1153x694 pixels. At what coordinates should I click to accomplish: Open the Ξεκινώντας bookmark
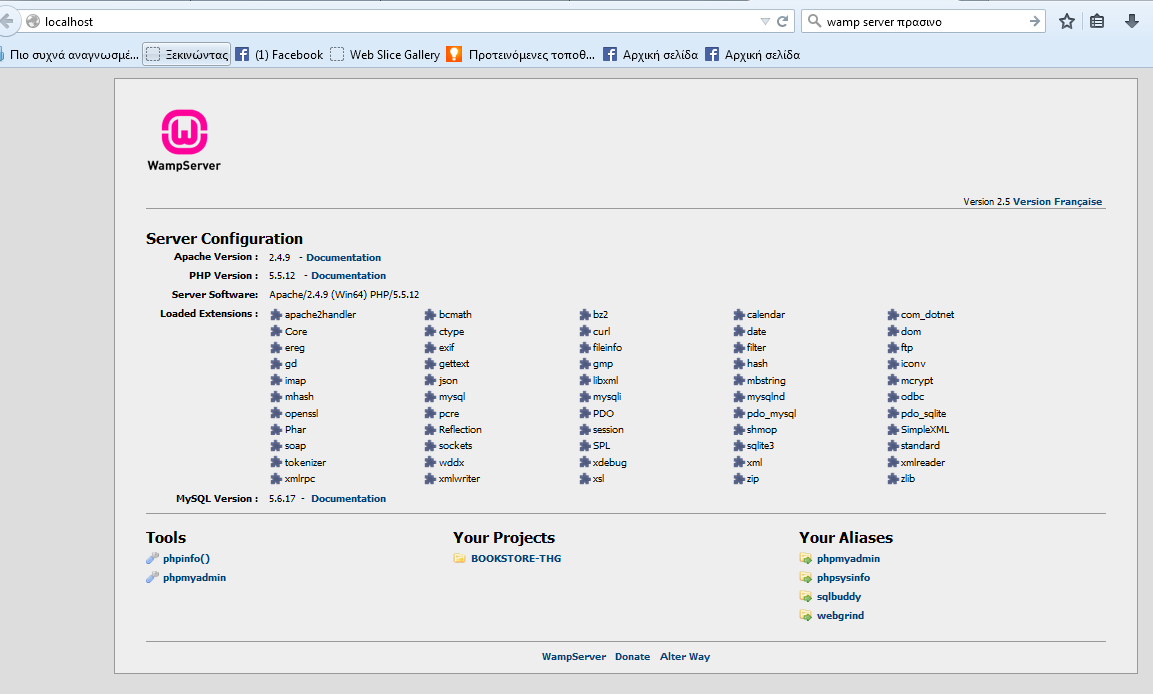pos(187,54)
